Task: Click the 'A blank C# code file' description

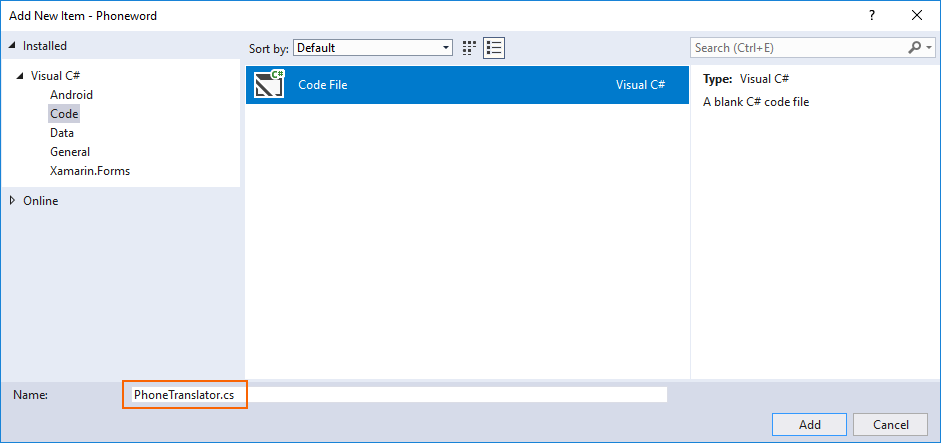Action: pos(756,102)
